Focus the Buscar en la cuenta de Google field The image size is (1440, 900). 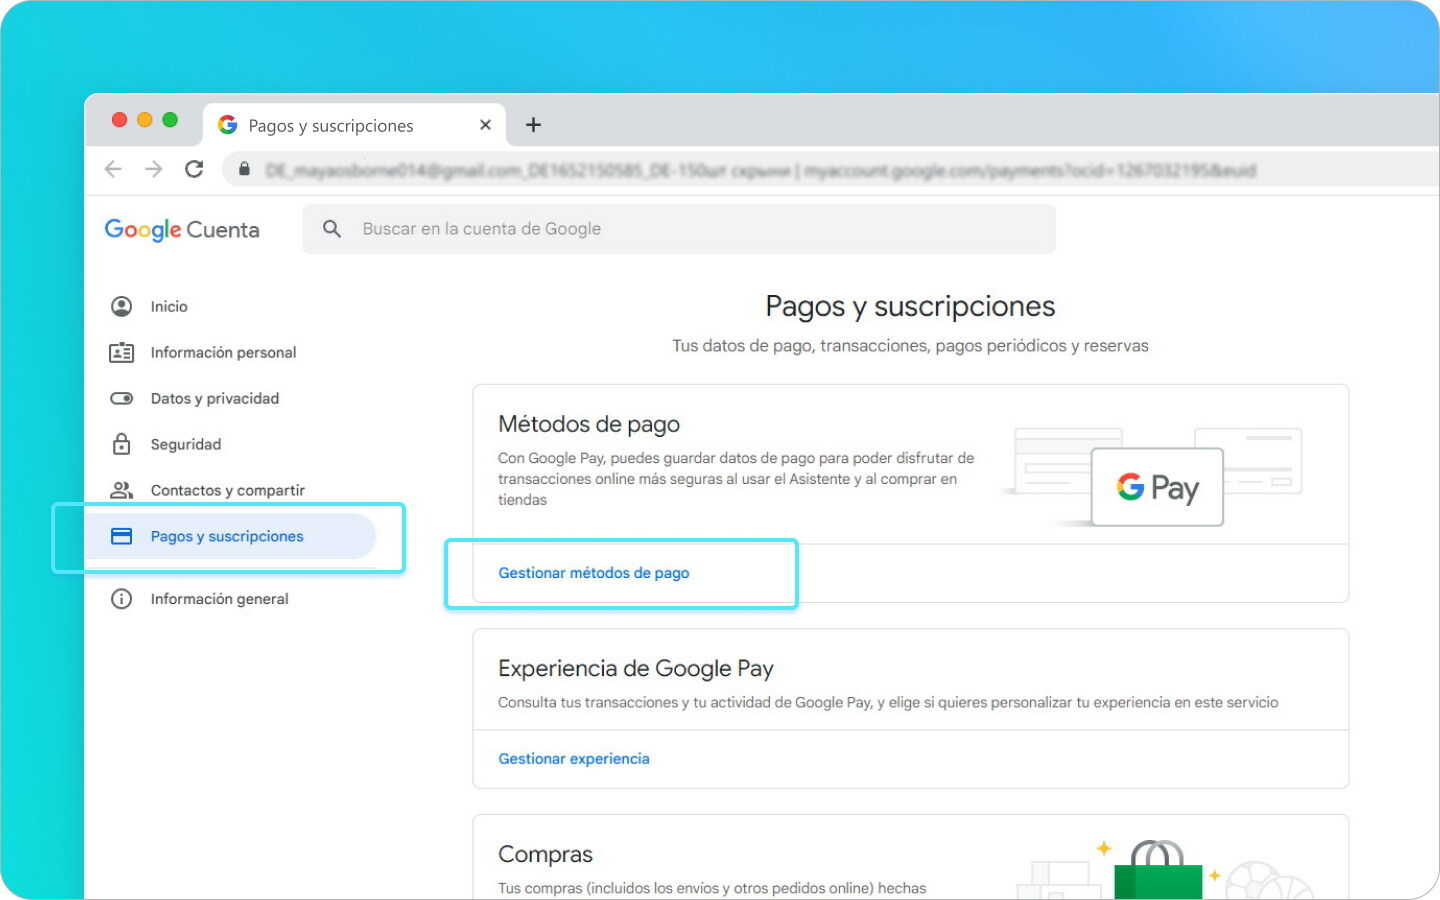[679, 229]
